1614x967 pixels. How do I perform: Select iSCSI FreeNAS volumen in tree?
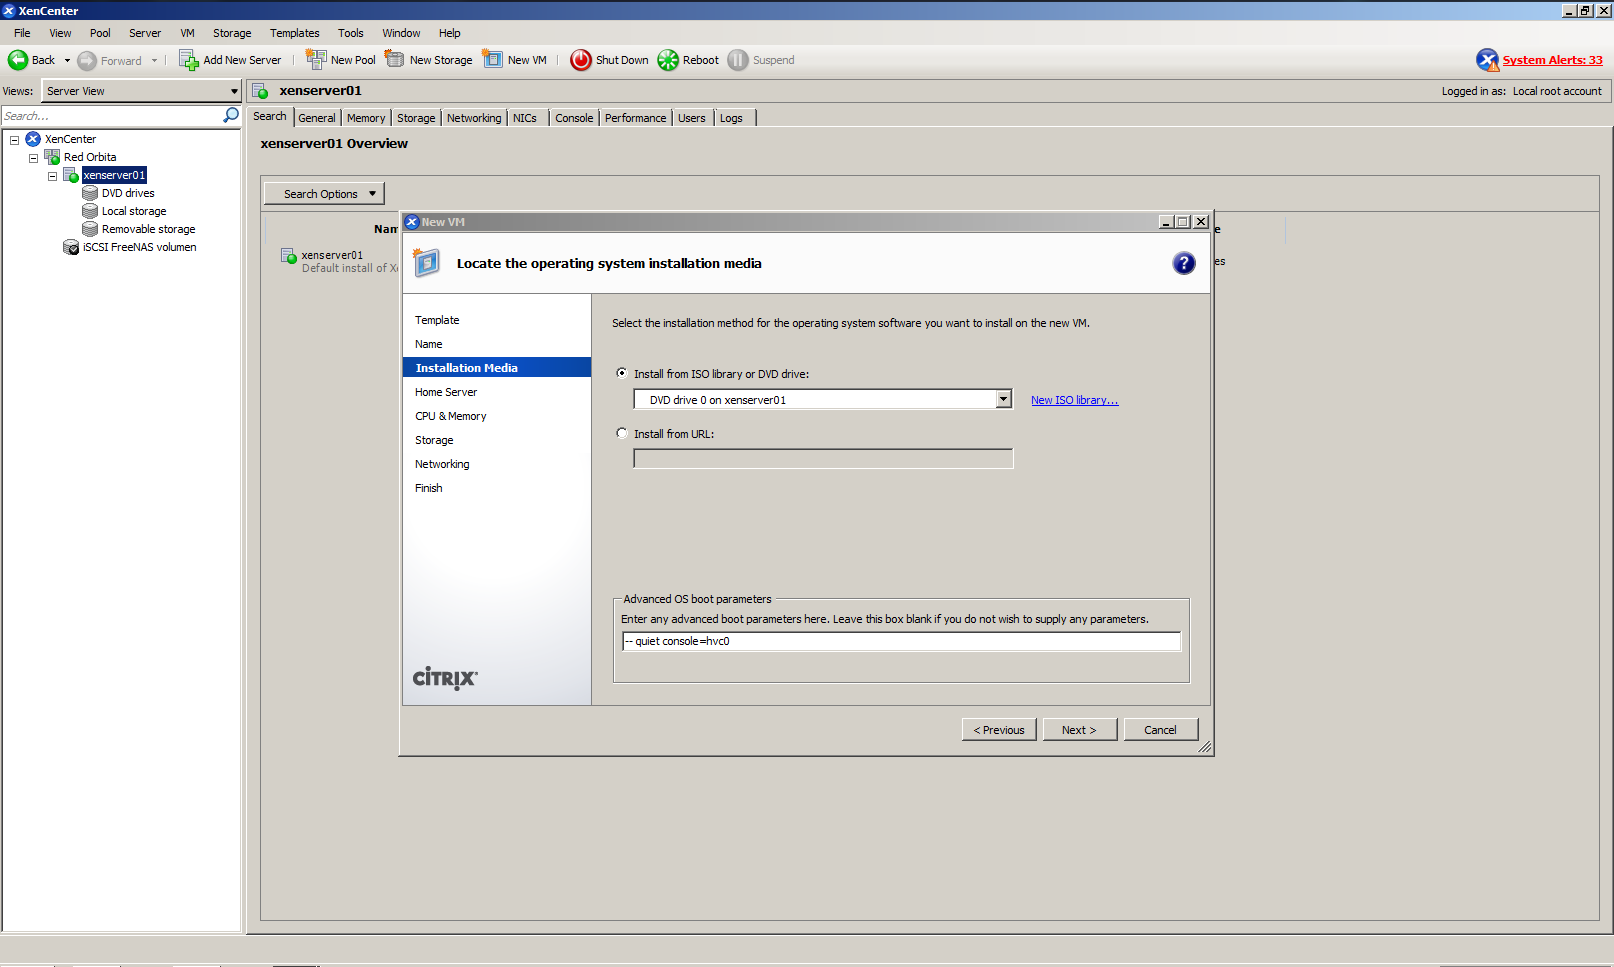point(139,247)
